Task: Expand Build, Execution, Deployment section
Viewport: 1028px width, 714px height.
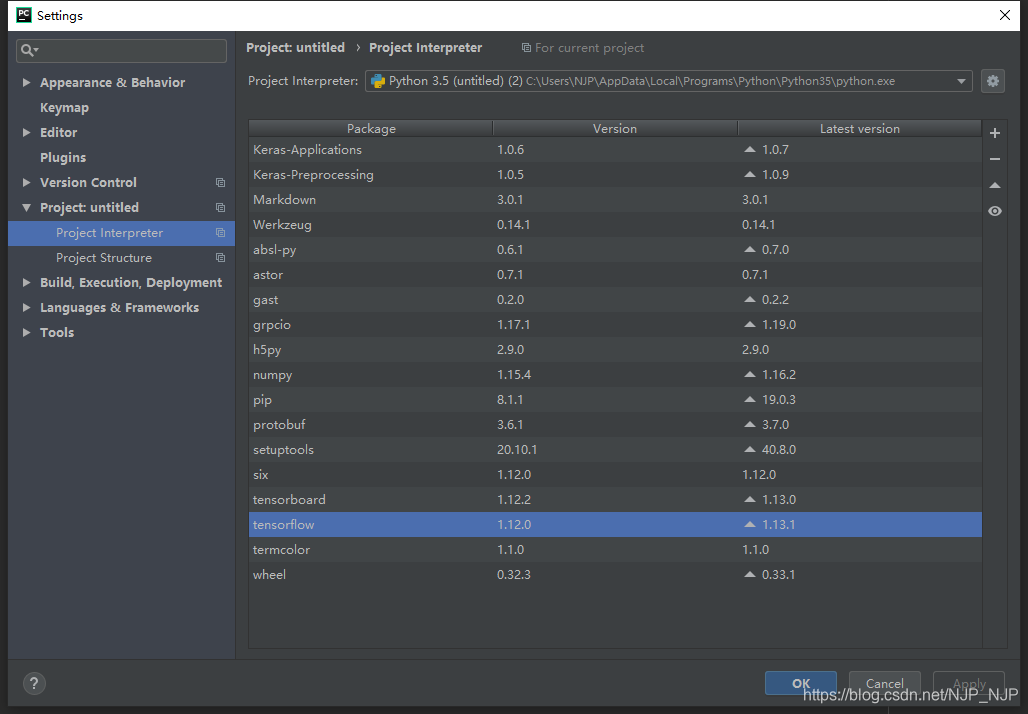Action: (26, 283)
